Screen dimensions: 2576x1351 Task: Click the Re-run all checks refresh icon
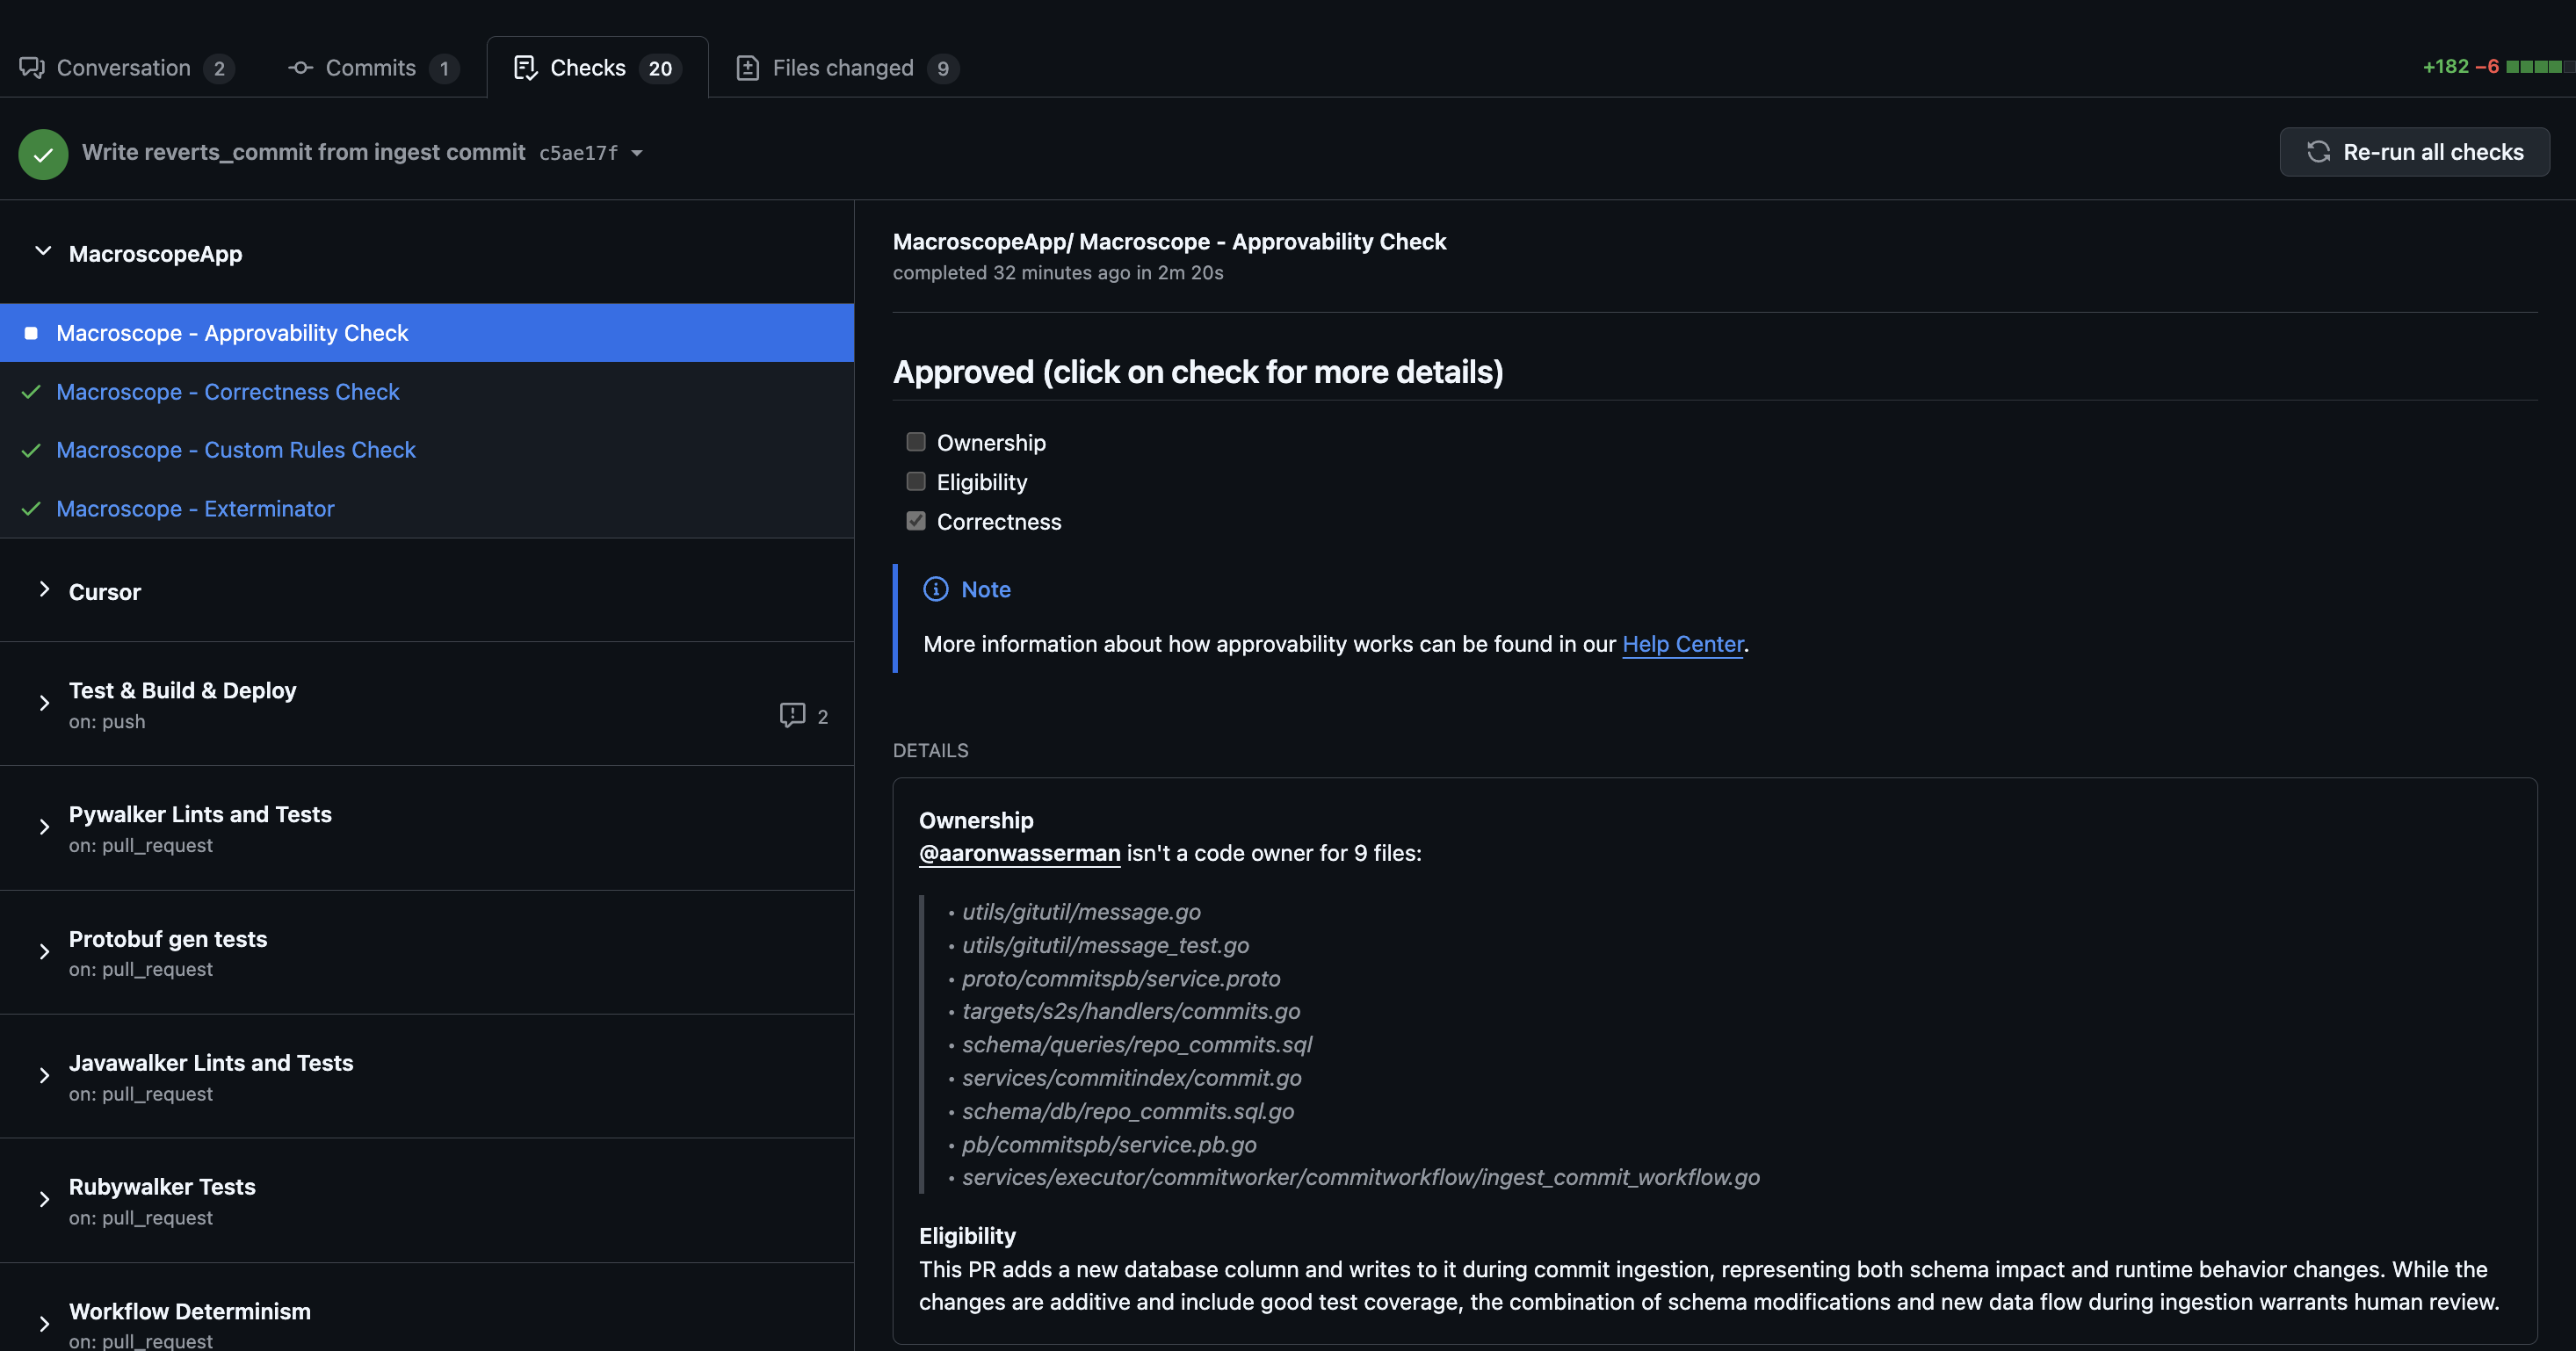point(2318,152)
